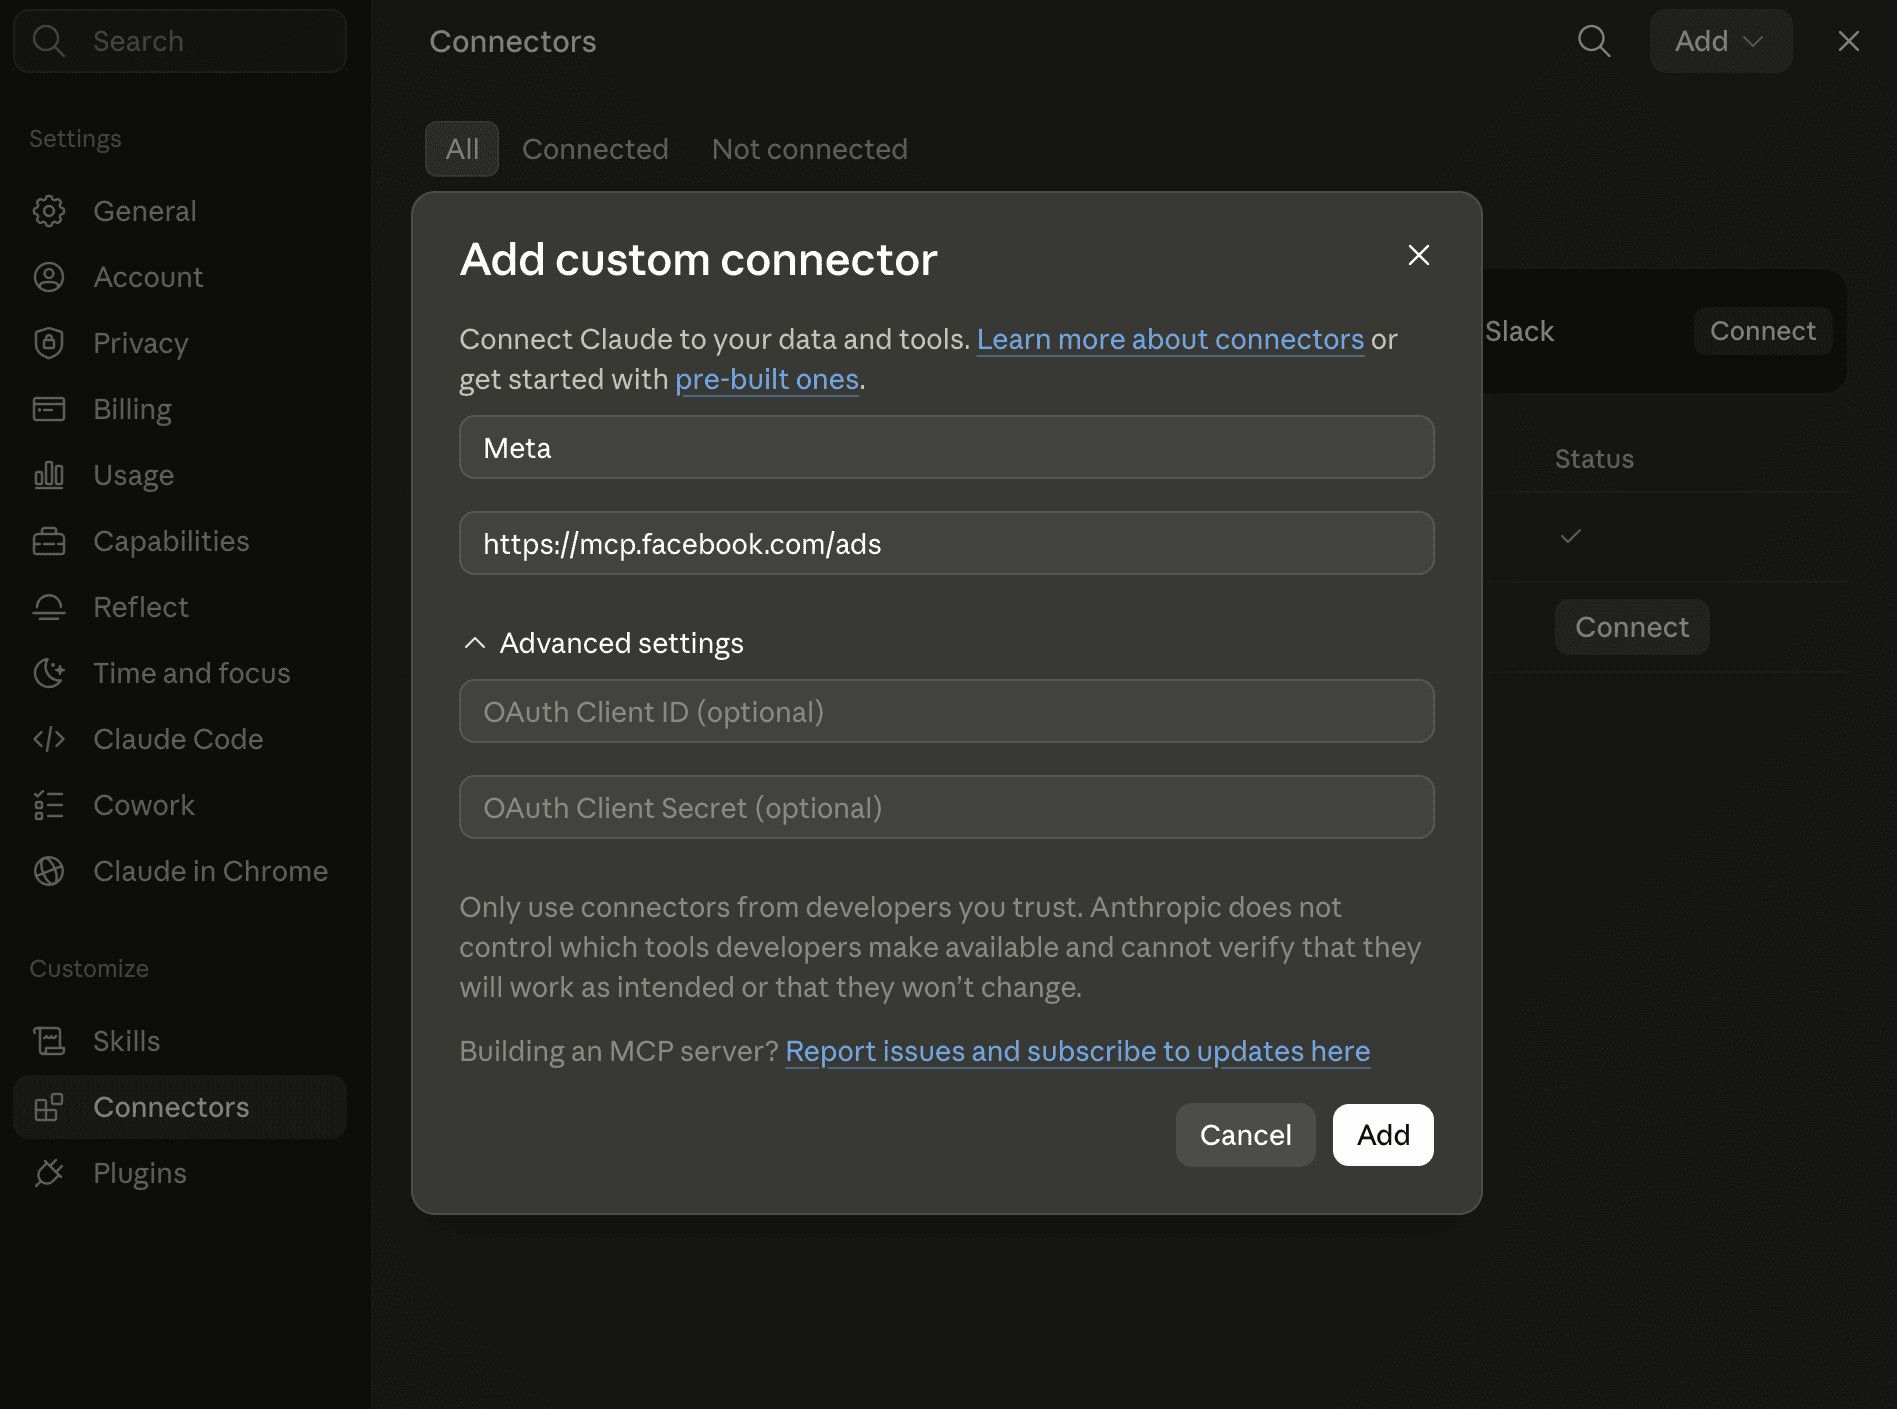The image size is (1897, 1409).
Task: Collapse the Advanced settings section
Action: [603, 643]
